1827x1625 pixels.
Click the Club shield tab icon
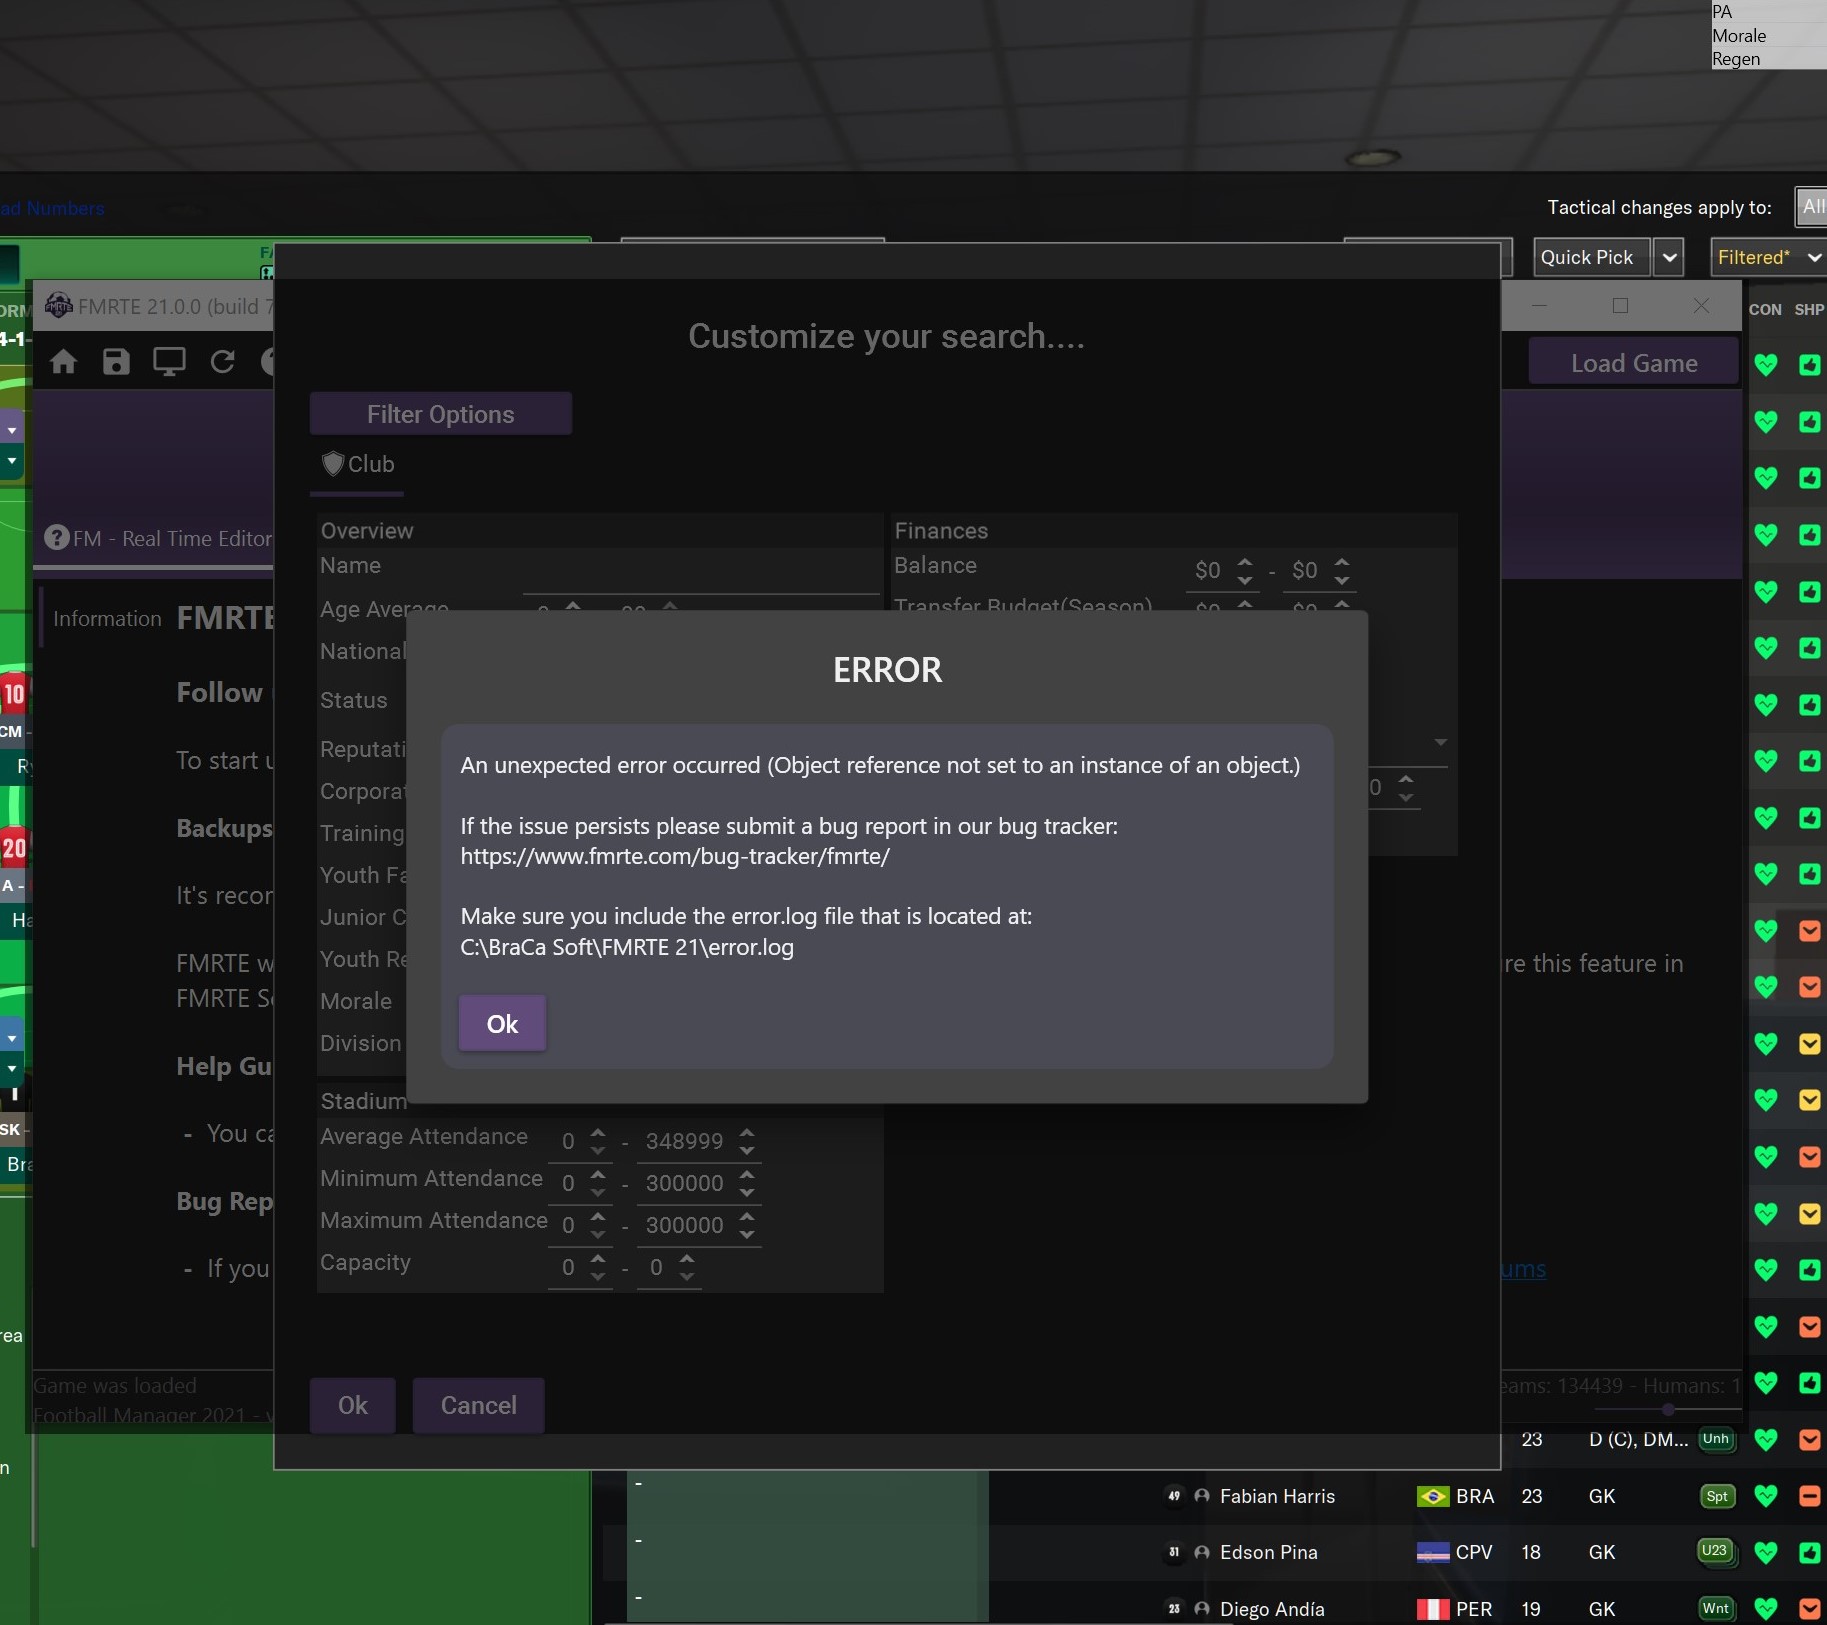coord(333,464)
